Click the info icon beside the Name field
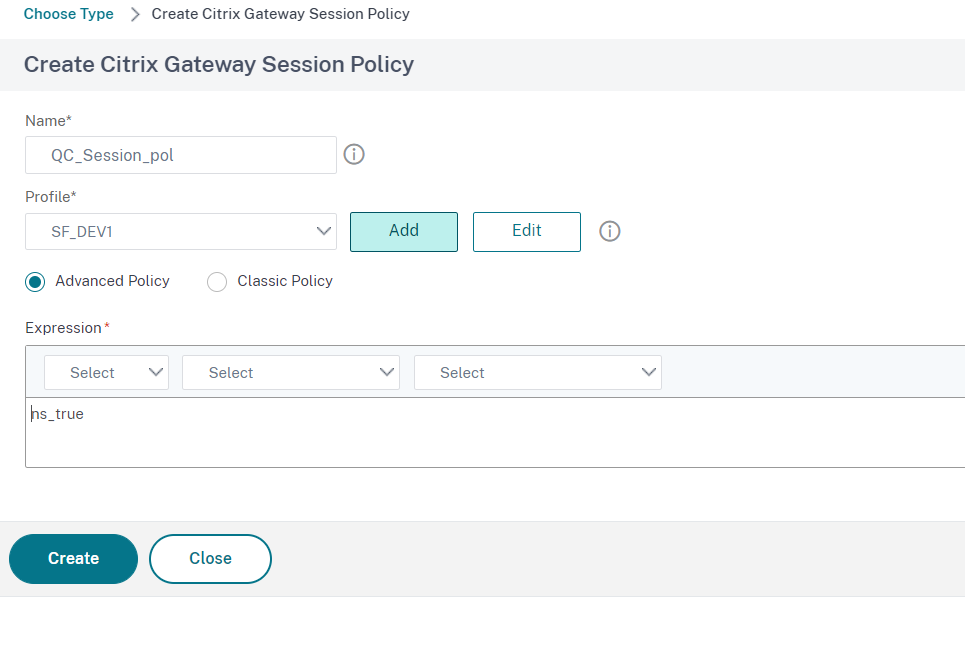Viewport: 965px width, 654px height. (x=354, y=155)
